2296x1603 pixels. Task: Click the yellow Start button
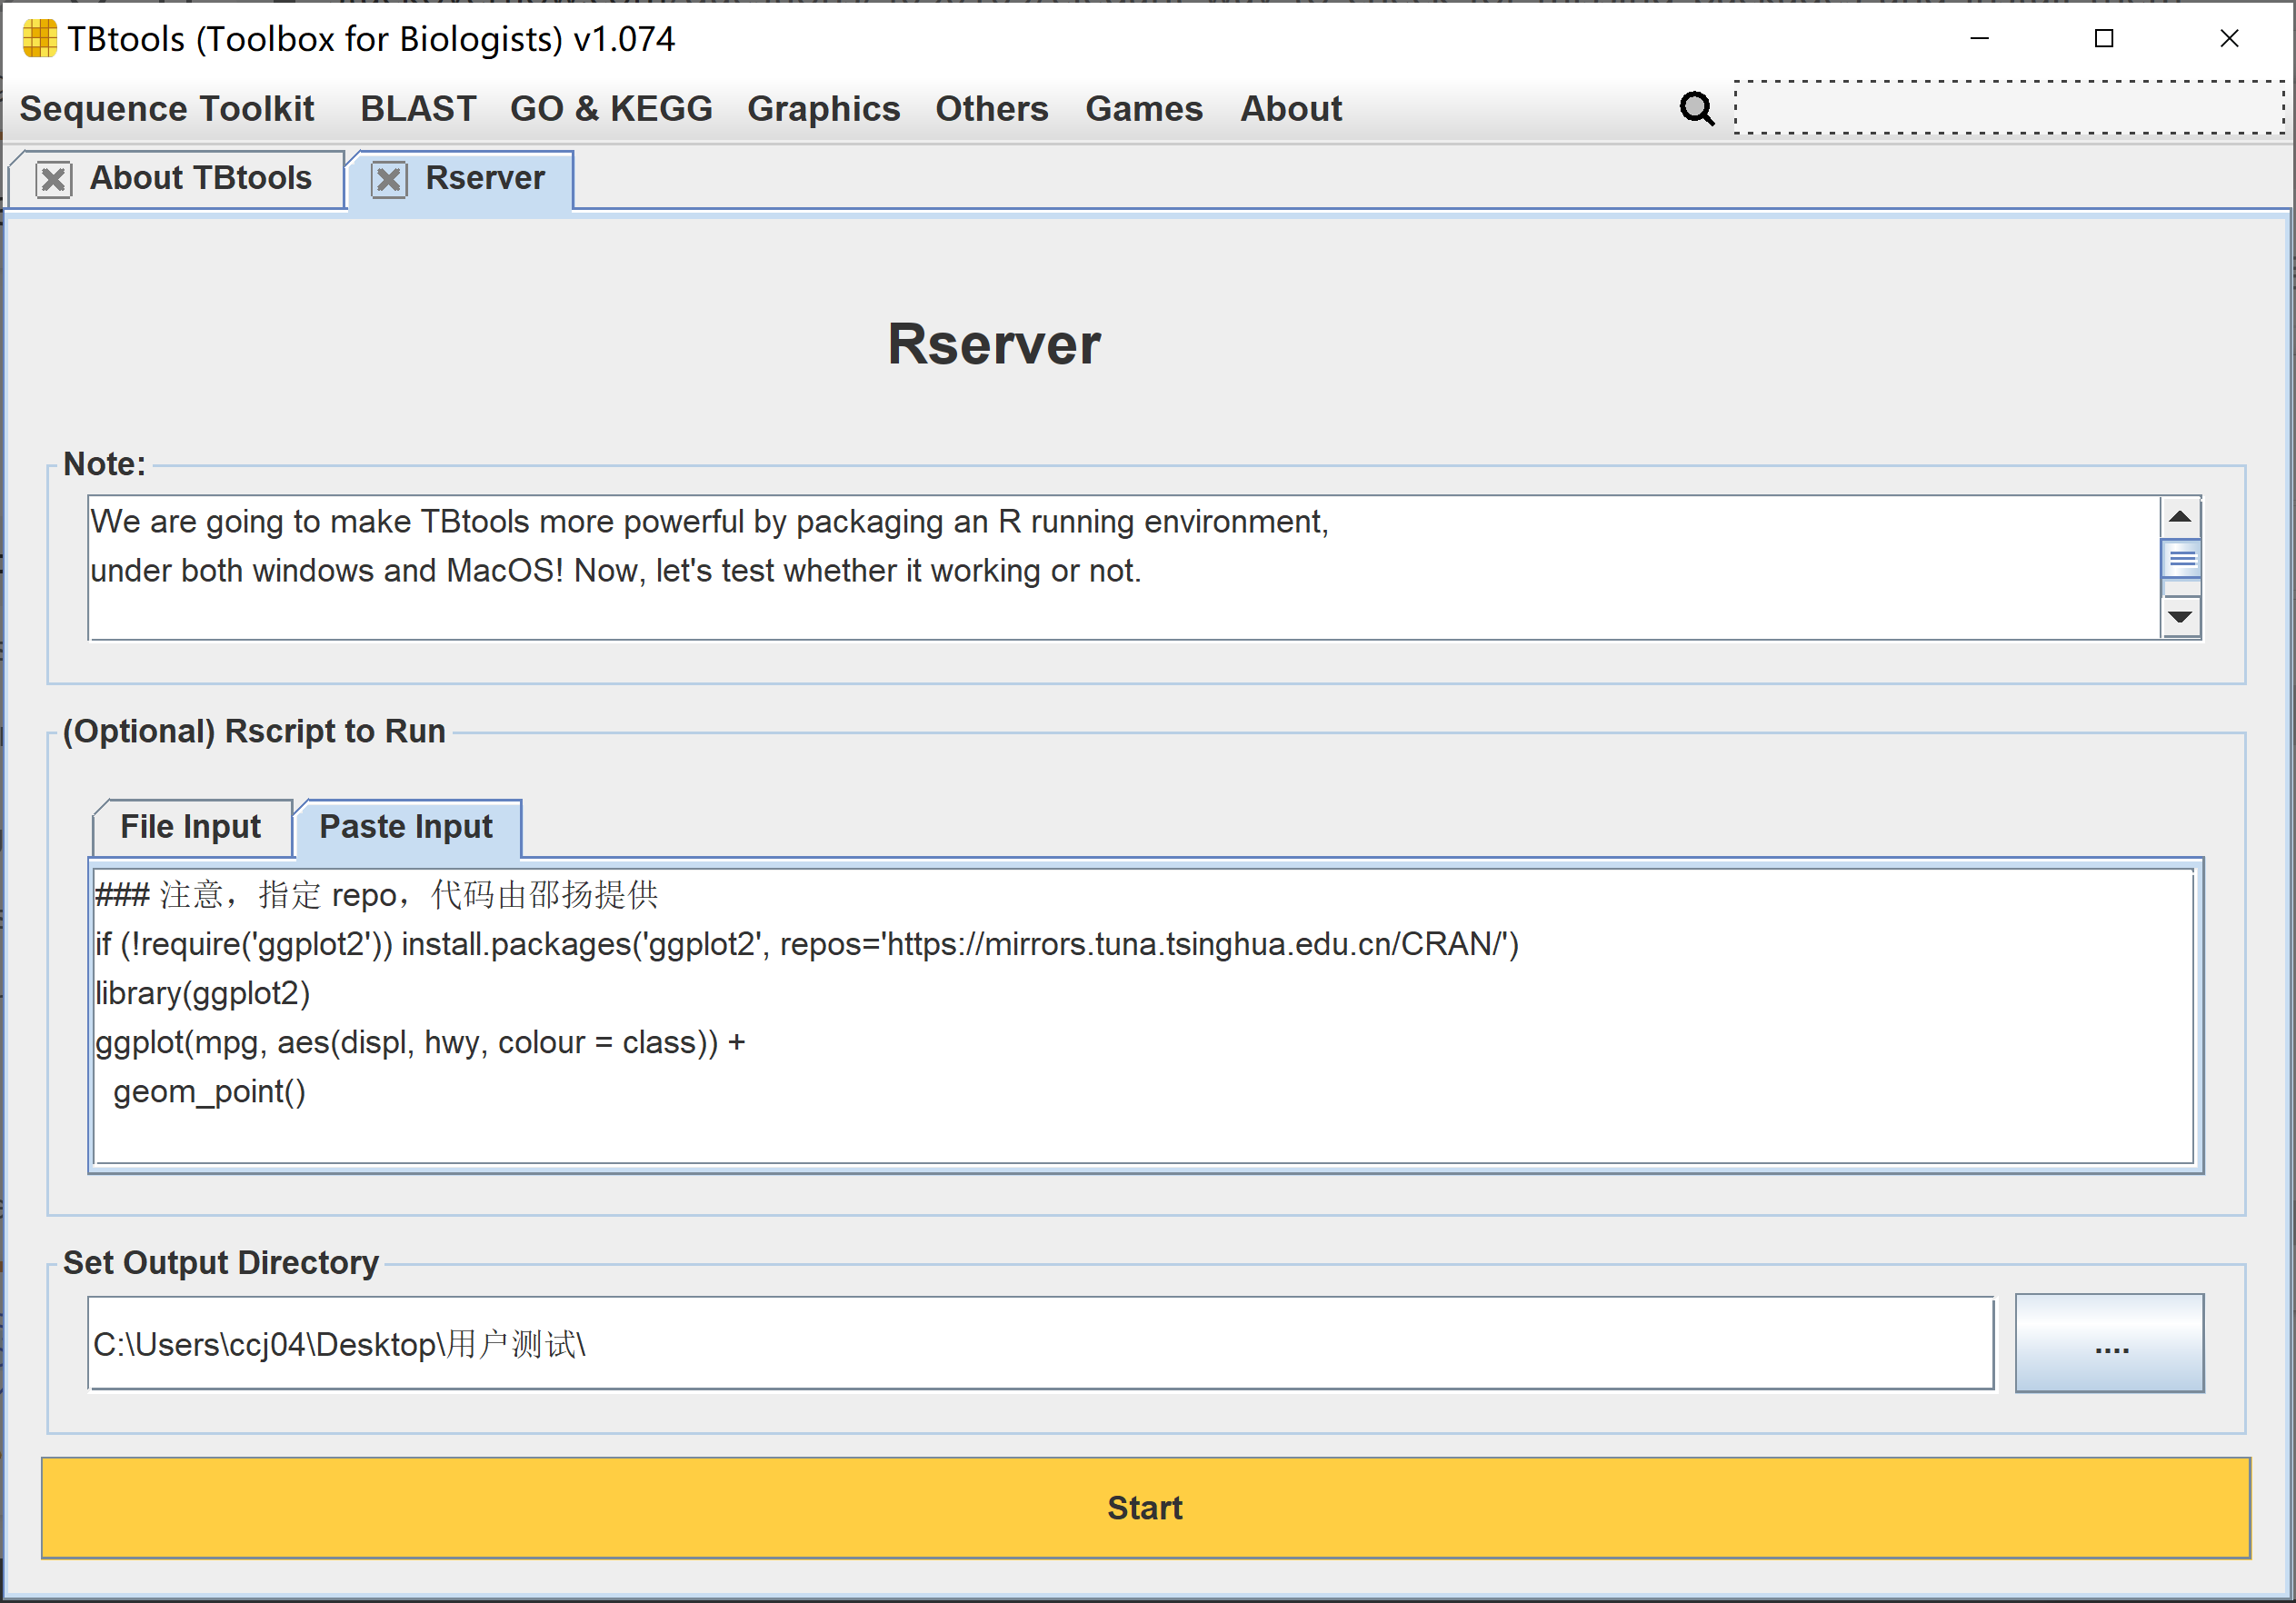pyautogui.click(x=1146, y=1507)
